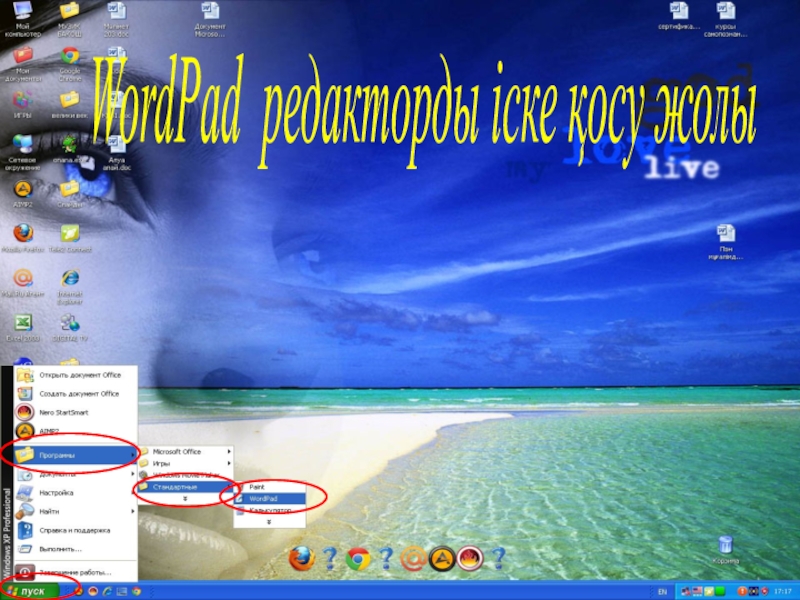Click Nero icon in Quick Launch bar
The height and width of the screenshot is (600, 800).
tap(93, 591)
